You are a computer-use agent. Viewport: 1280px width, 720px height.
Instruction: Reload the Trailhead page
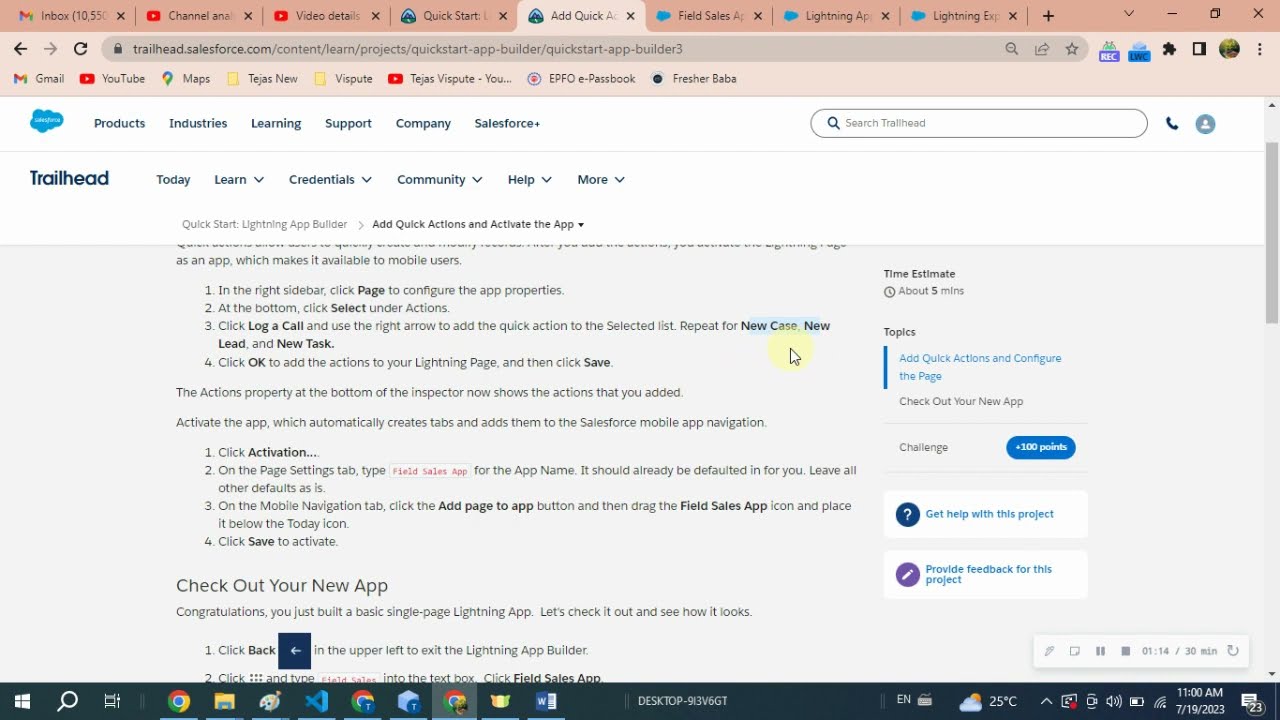tap(80, 49)
